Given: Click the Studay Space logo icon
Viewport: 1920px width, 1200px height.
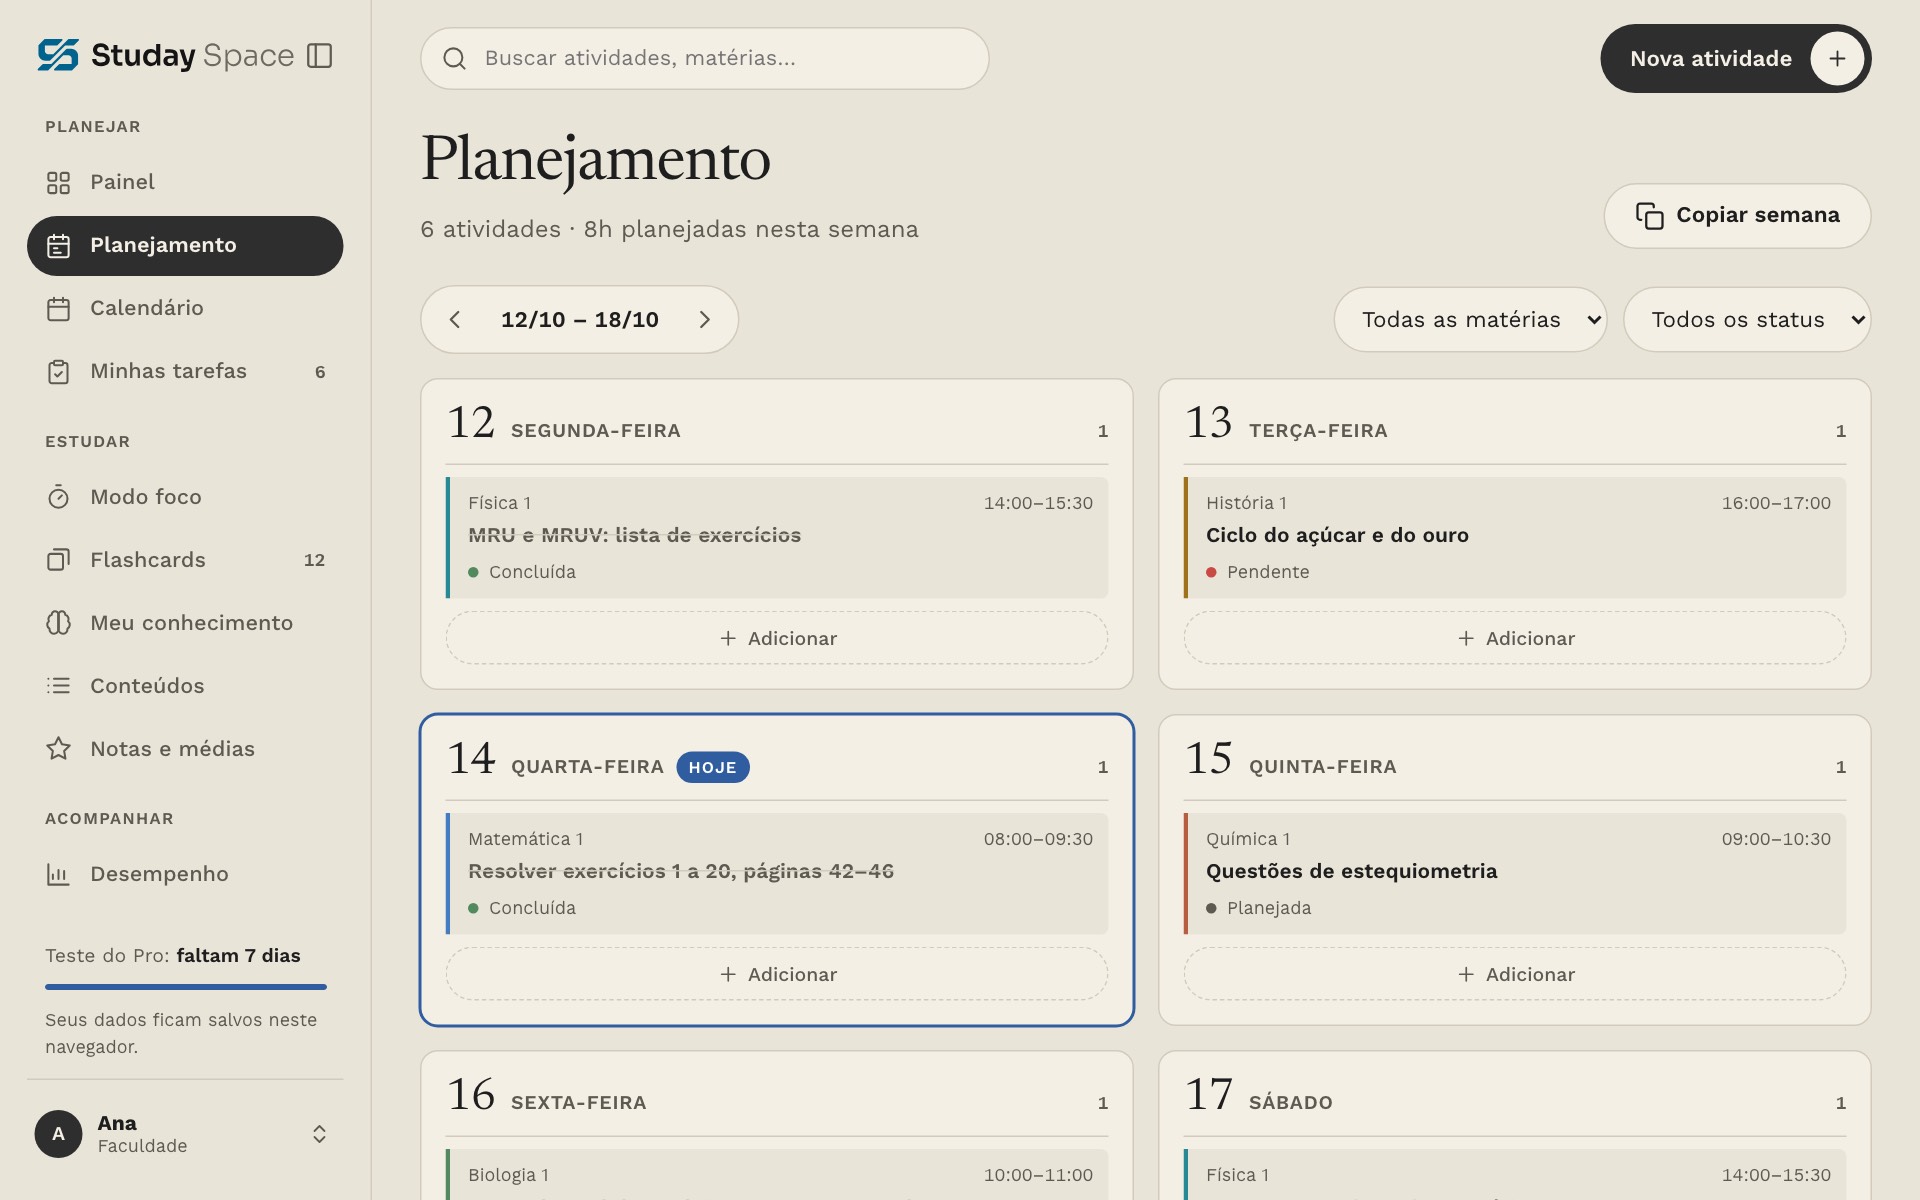Looking at the screenshot, I should [58, 55].
